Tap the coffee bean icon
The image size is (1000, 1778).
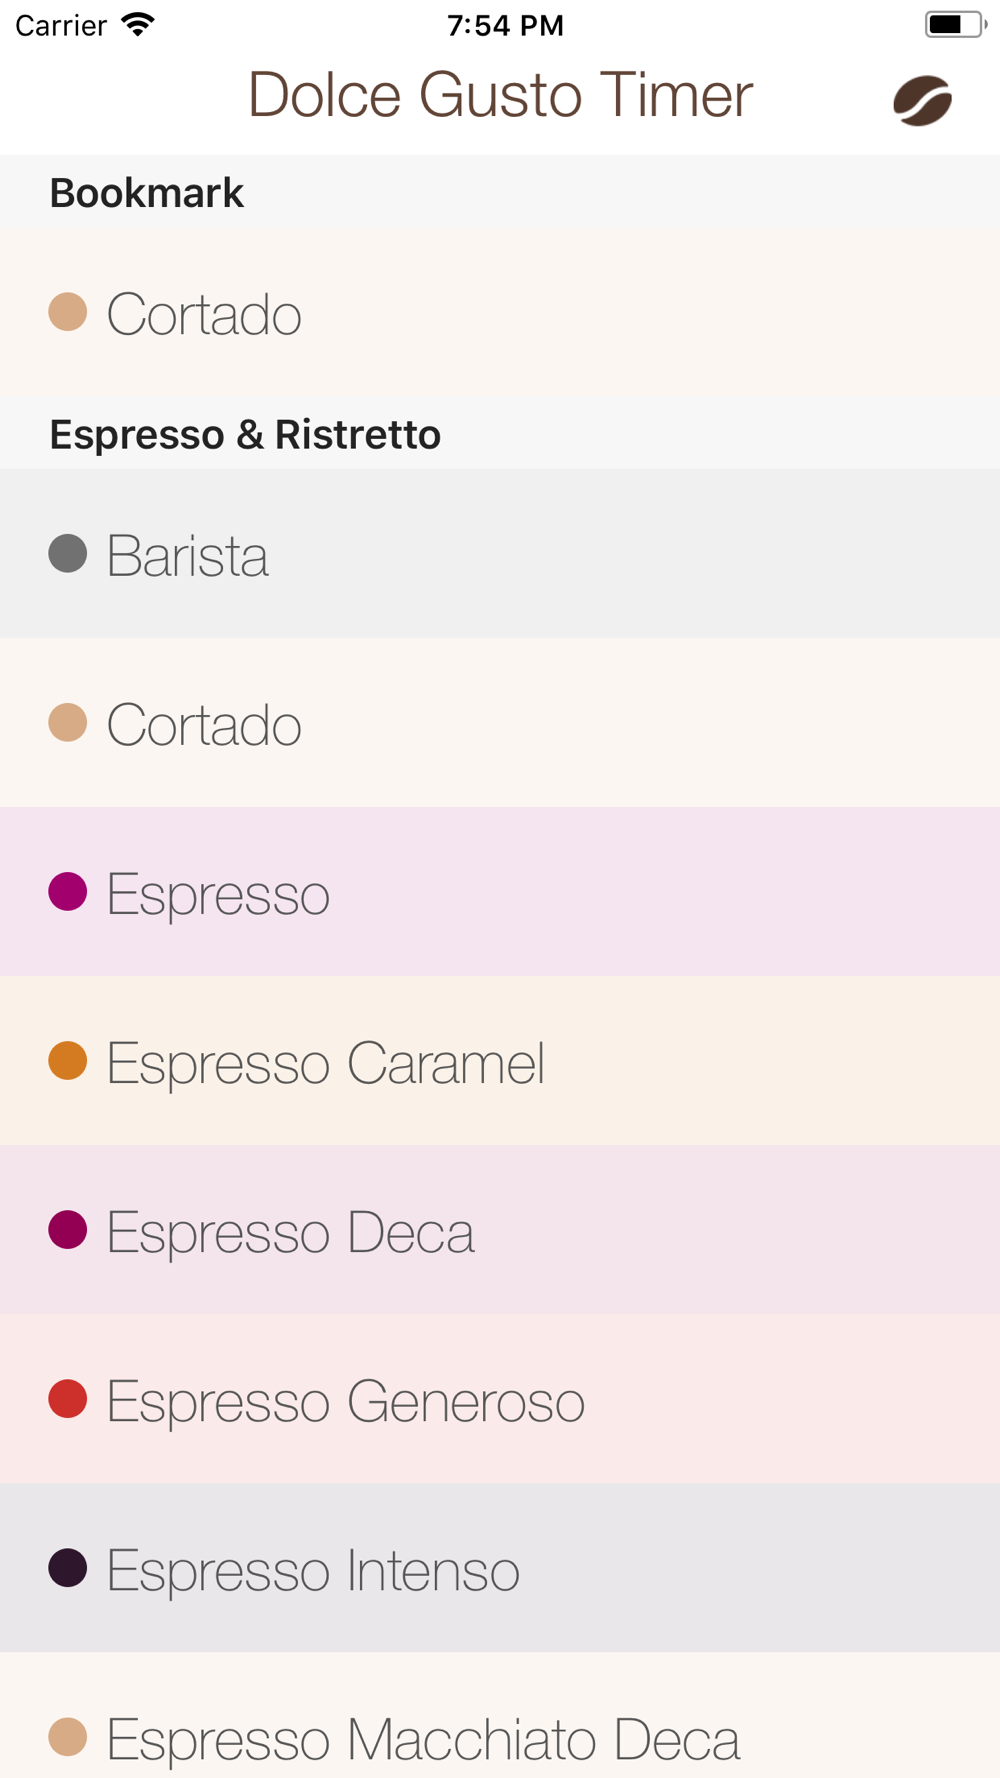(922, 100)
